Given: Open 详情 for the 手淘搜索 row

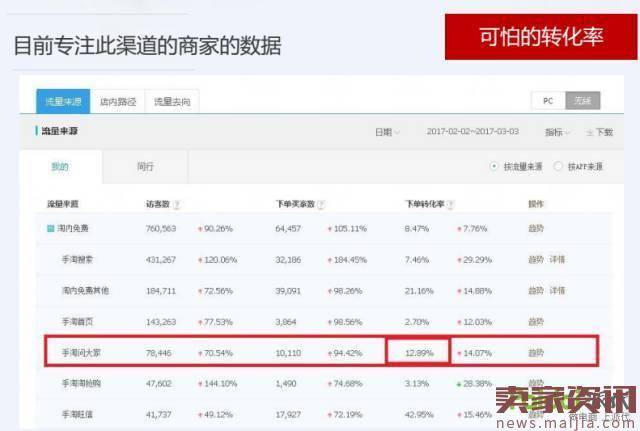Looking at the screenshot, I should tap(557, 260).
